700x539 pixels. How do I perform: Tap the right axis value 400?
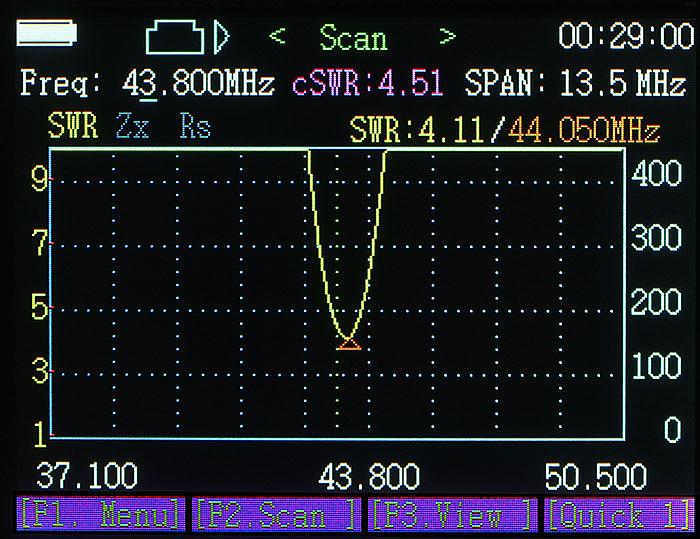656,173
